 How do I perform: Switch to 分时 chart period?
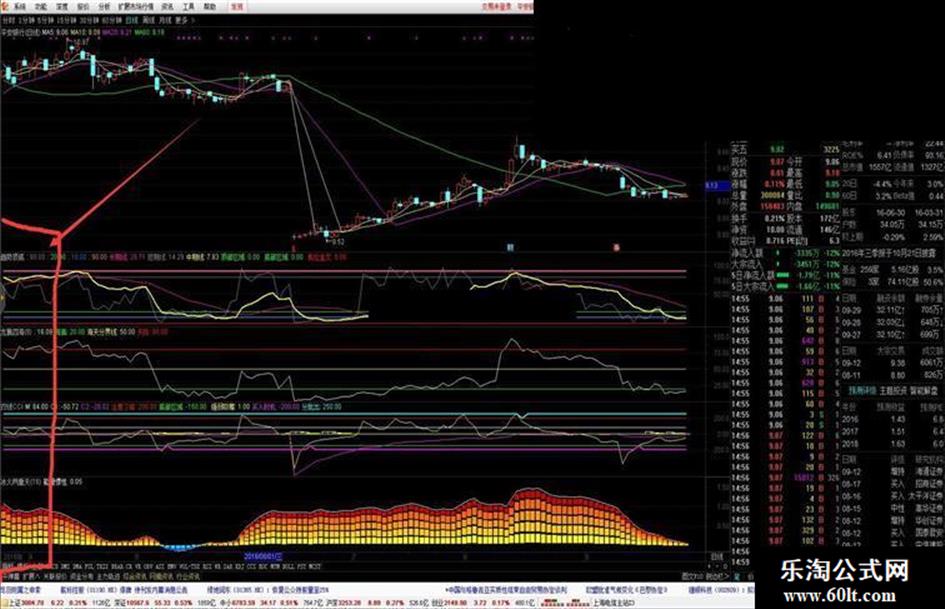click(x=7, y=20)
